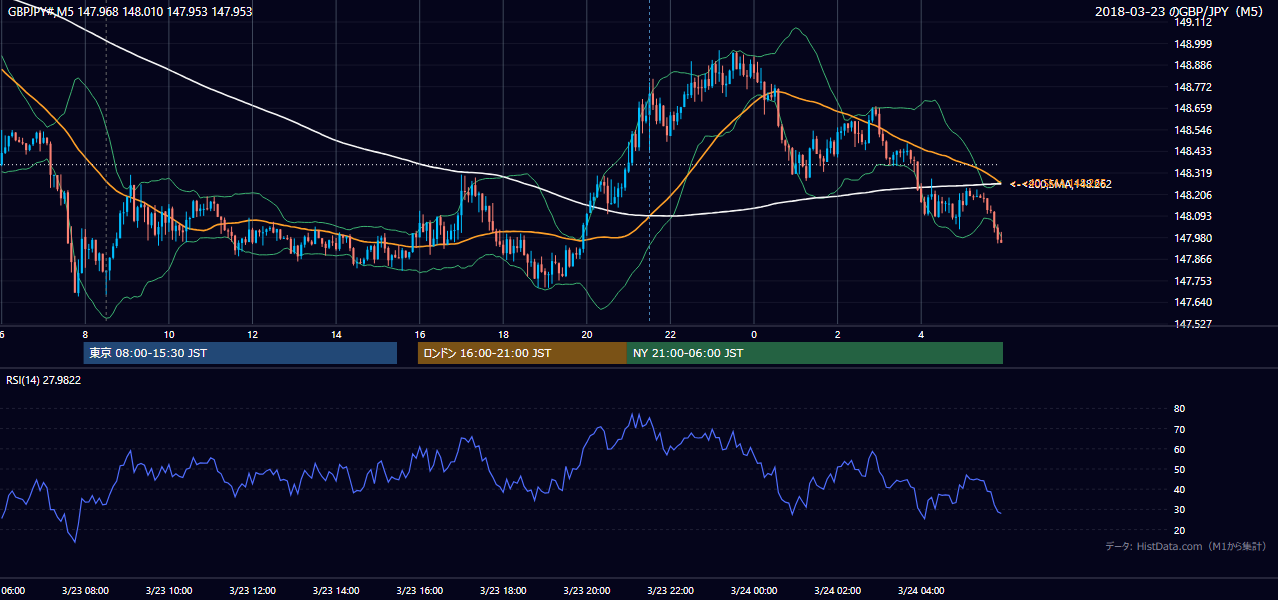Click RSI scale value 70
The height and width of the screenshot is (600, 1278).
click(x=1179, y=429)
